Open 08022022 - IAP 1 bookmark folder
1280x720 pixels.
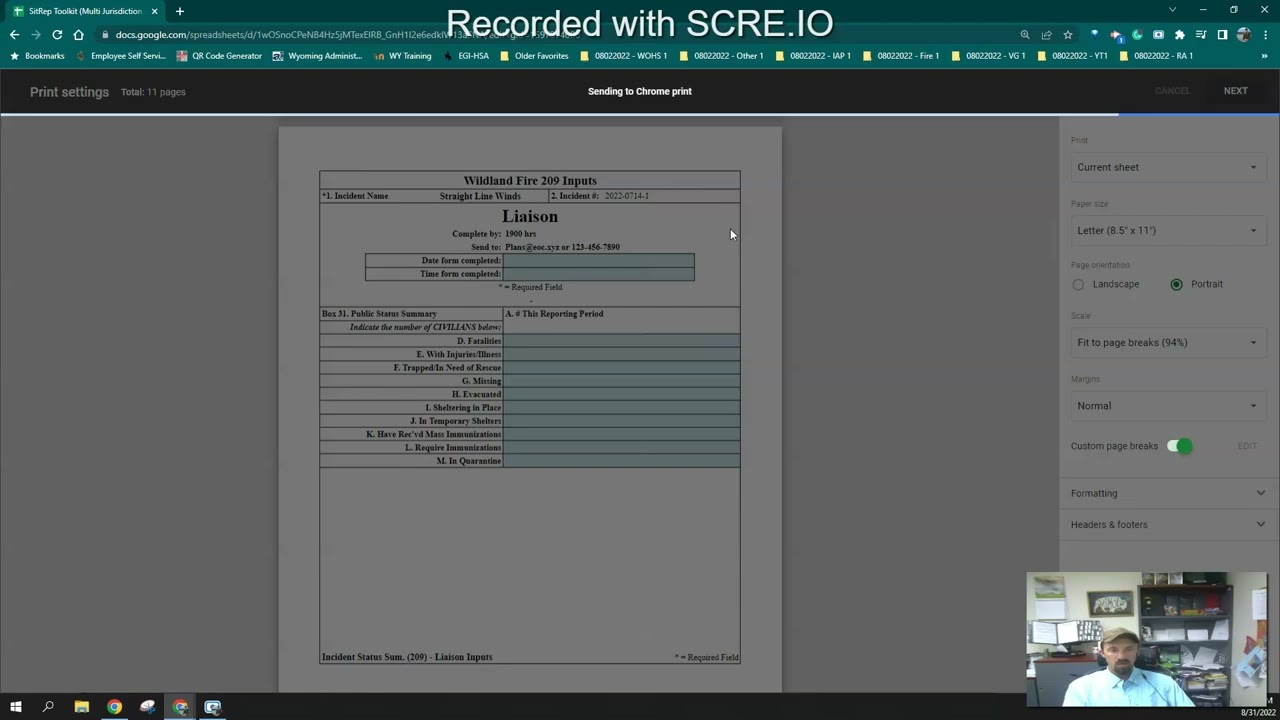pyautogui.click(x=812, y=56)
